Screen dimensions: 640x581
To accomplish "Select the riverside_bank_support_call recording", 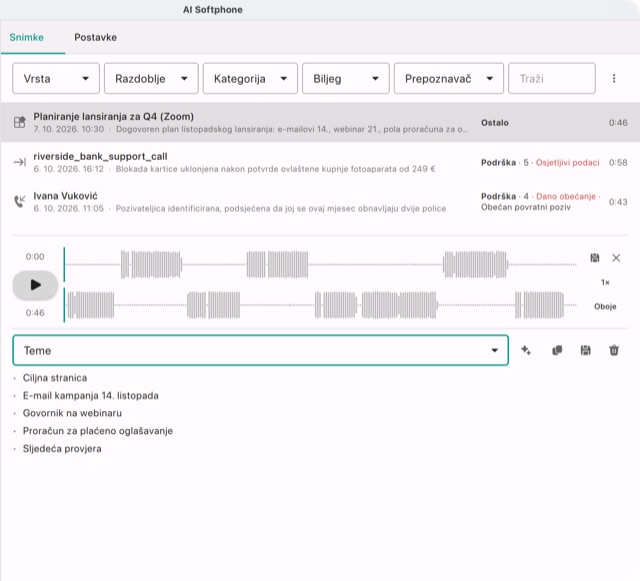I will [x=320, y=162].
